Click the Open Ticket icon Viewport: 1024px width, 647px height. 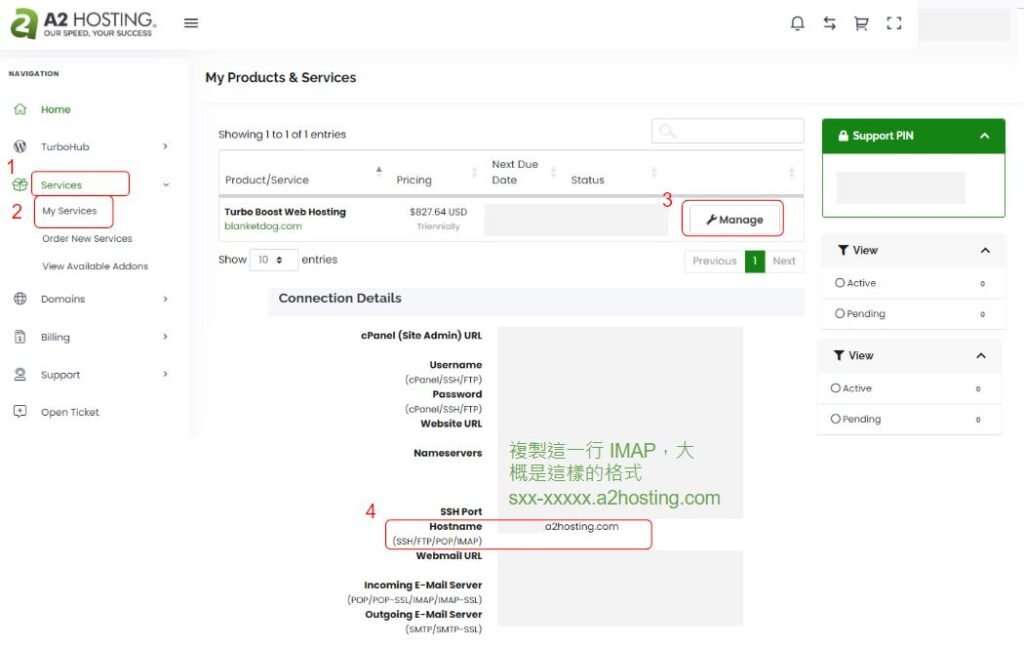[20, 411]
